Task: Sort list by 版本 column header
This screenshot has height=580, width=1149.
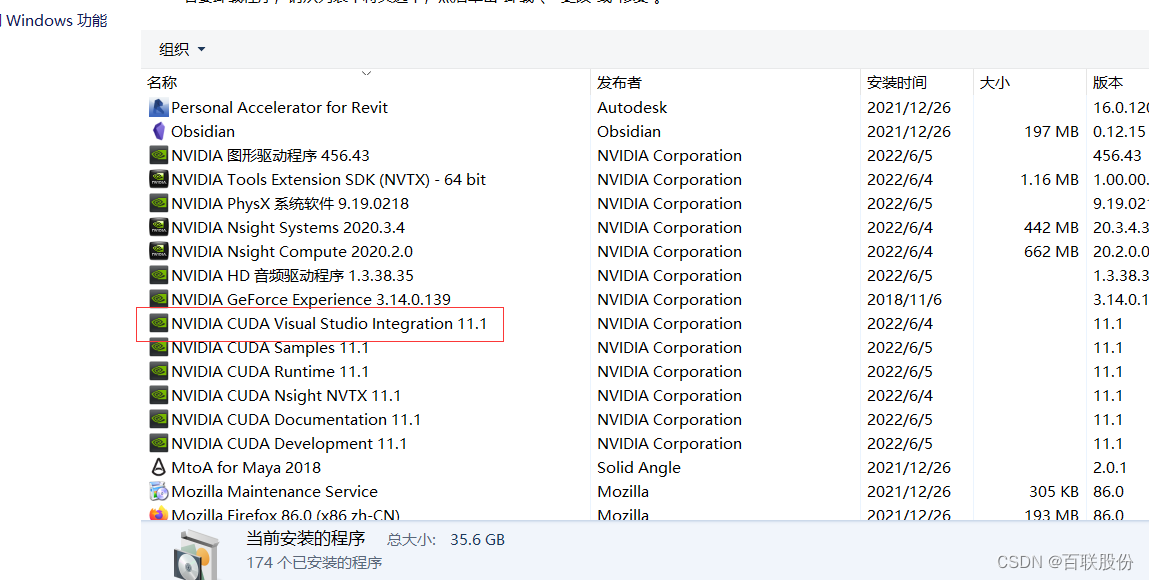Action: point(1107,83)
